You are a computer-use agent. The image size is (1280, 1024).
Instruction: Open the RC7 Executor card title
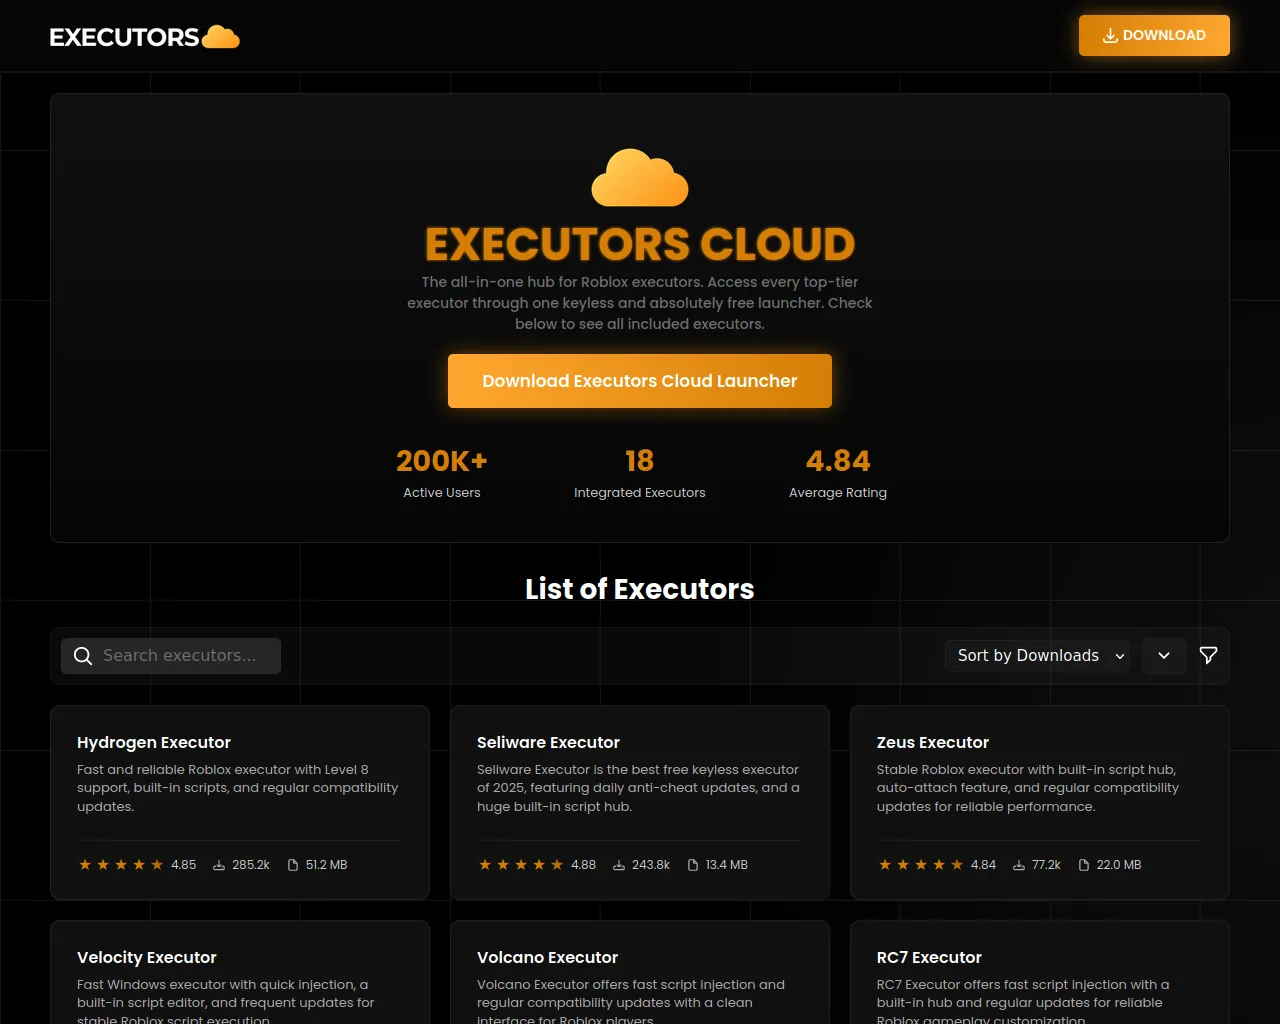click(929, 957)
